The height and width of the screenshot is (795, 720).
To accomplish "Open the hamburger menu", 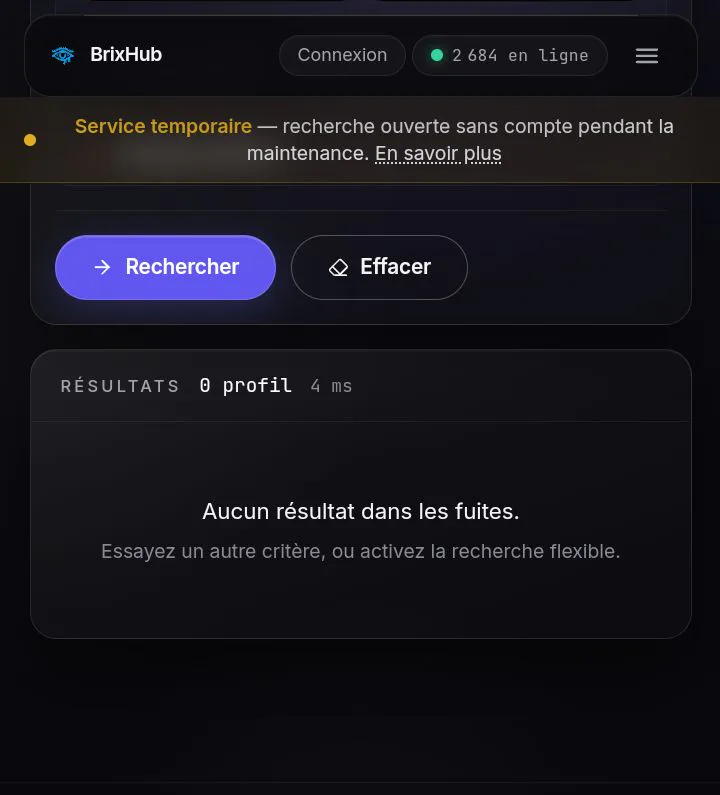I will coord(646,56).
